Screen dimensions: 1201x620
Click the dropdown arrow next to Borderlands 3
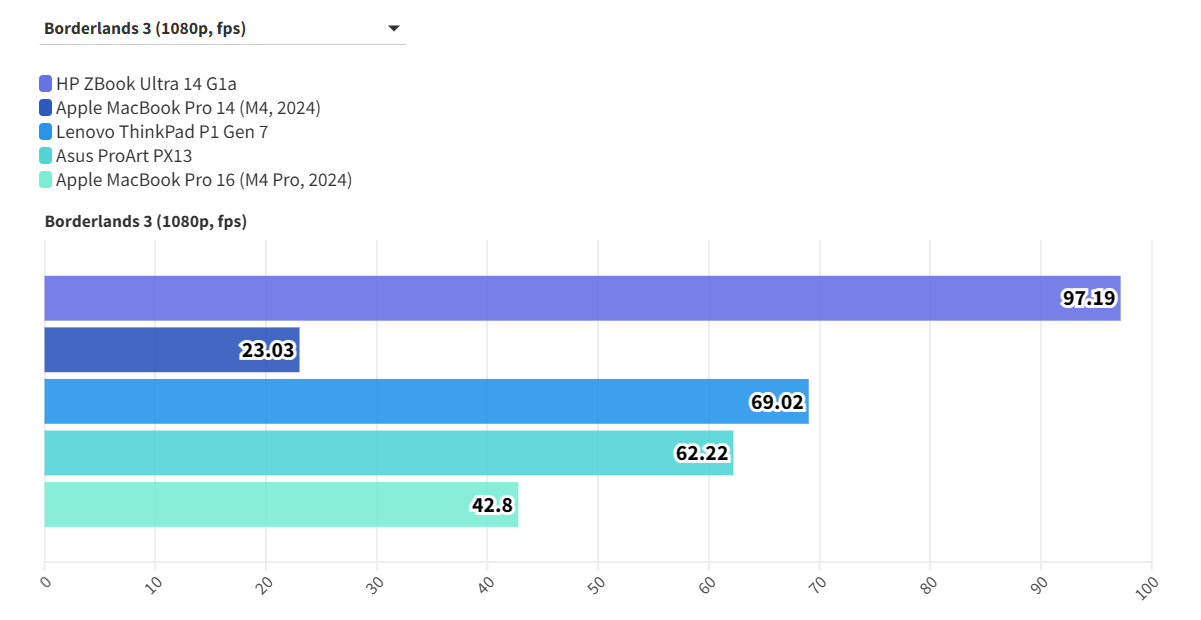pyautogui.click(x=394, y=29)
